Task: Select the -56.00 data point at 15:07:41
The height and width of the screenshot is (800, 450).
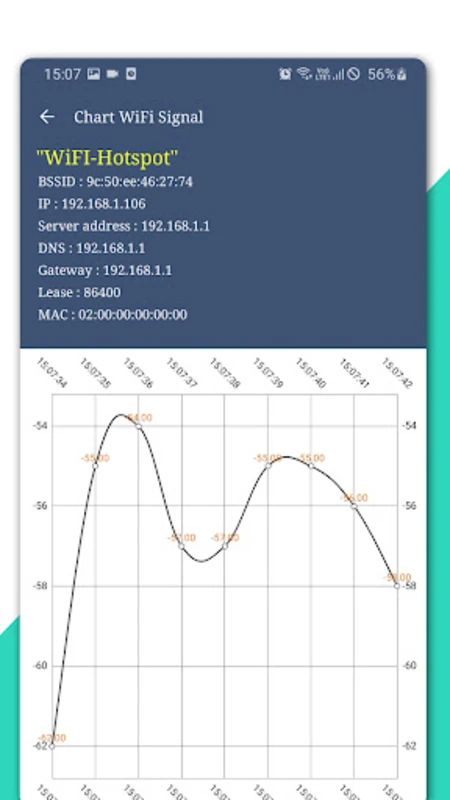Action: tap(354, 506)
